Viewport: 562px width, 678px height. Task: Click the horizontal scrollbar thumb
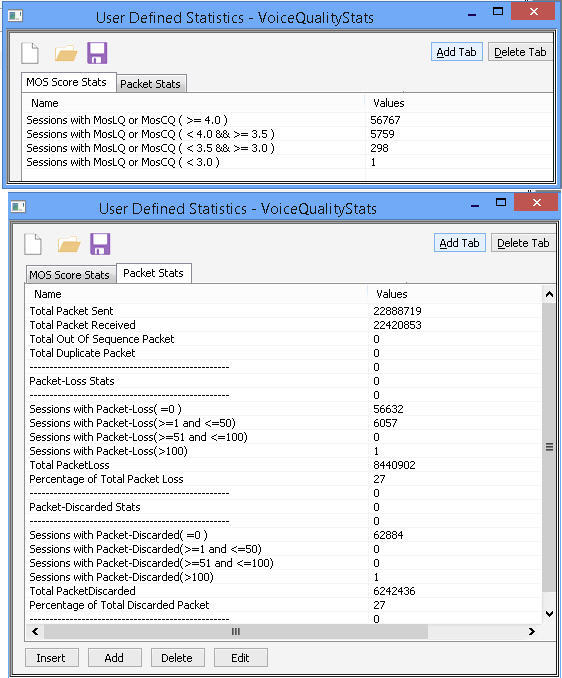(x=236, y=631)
